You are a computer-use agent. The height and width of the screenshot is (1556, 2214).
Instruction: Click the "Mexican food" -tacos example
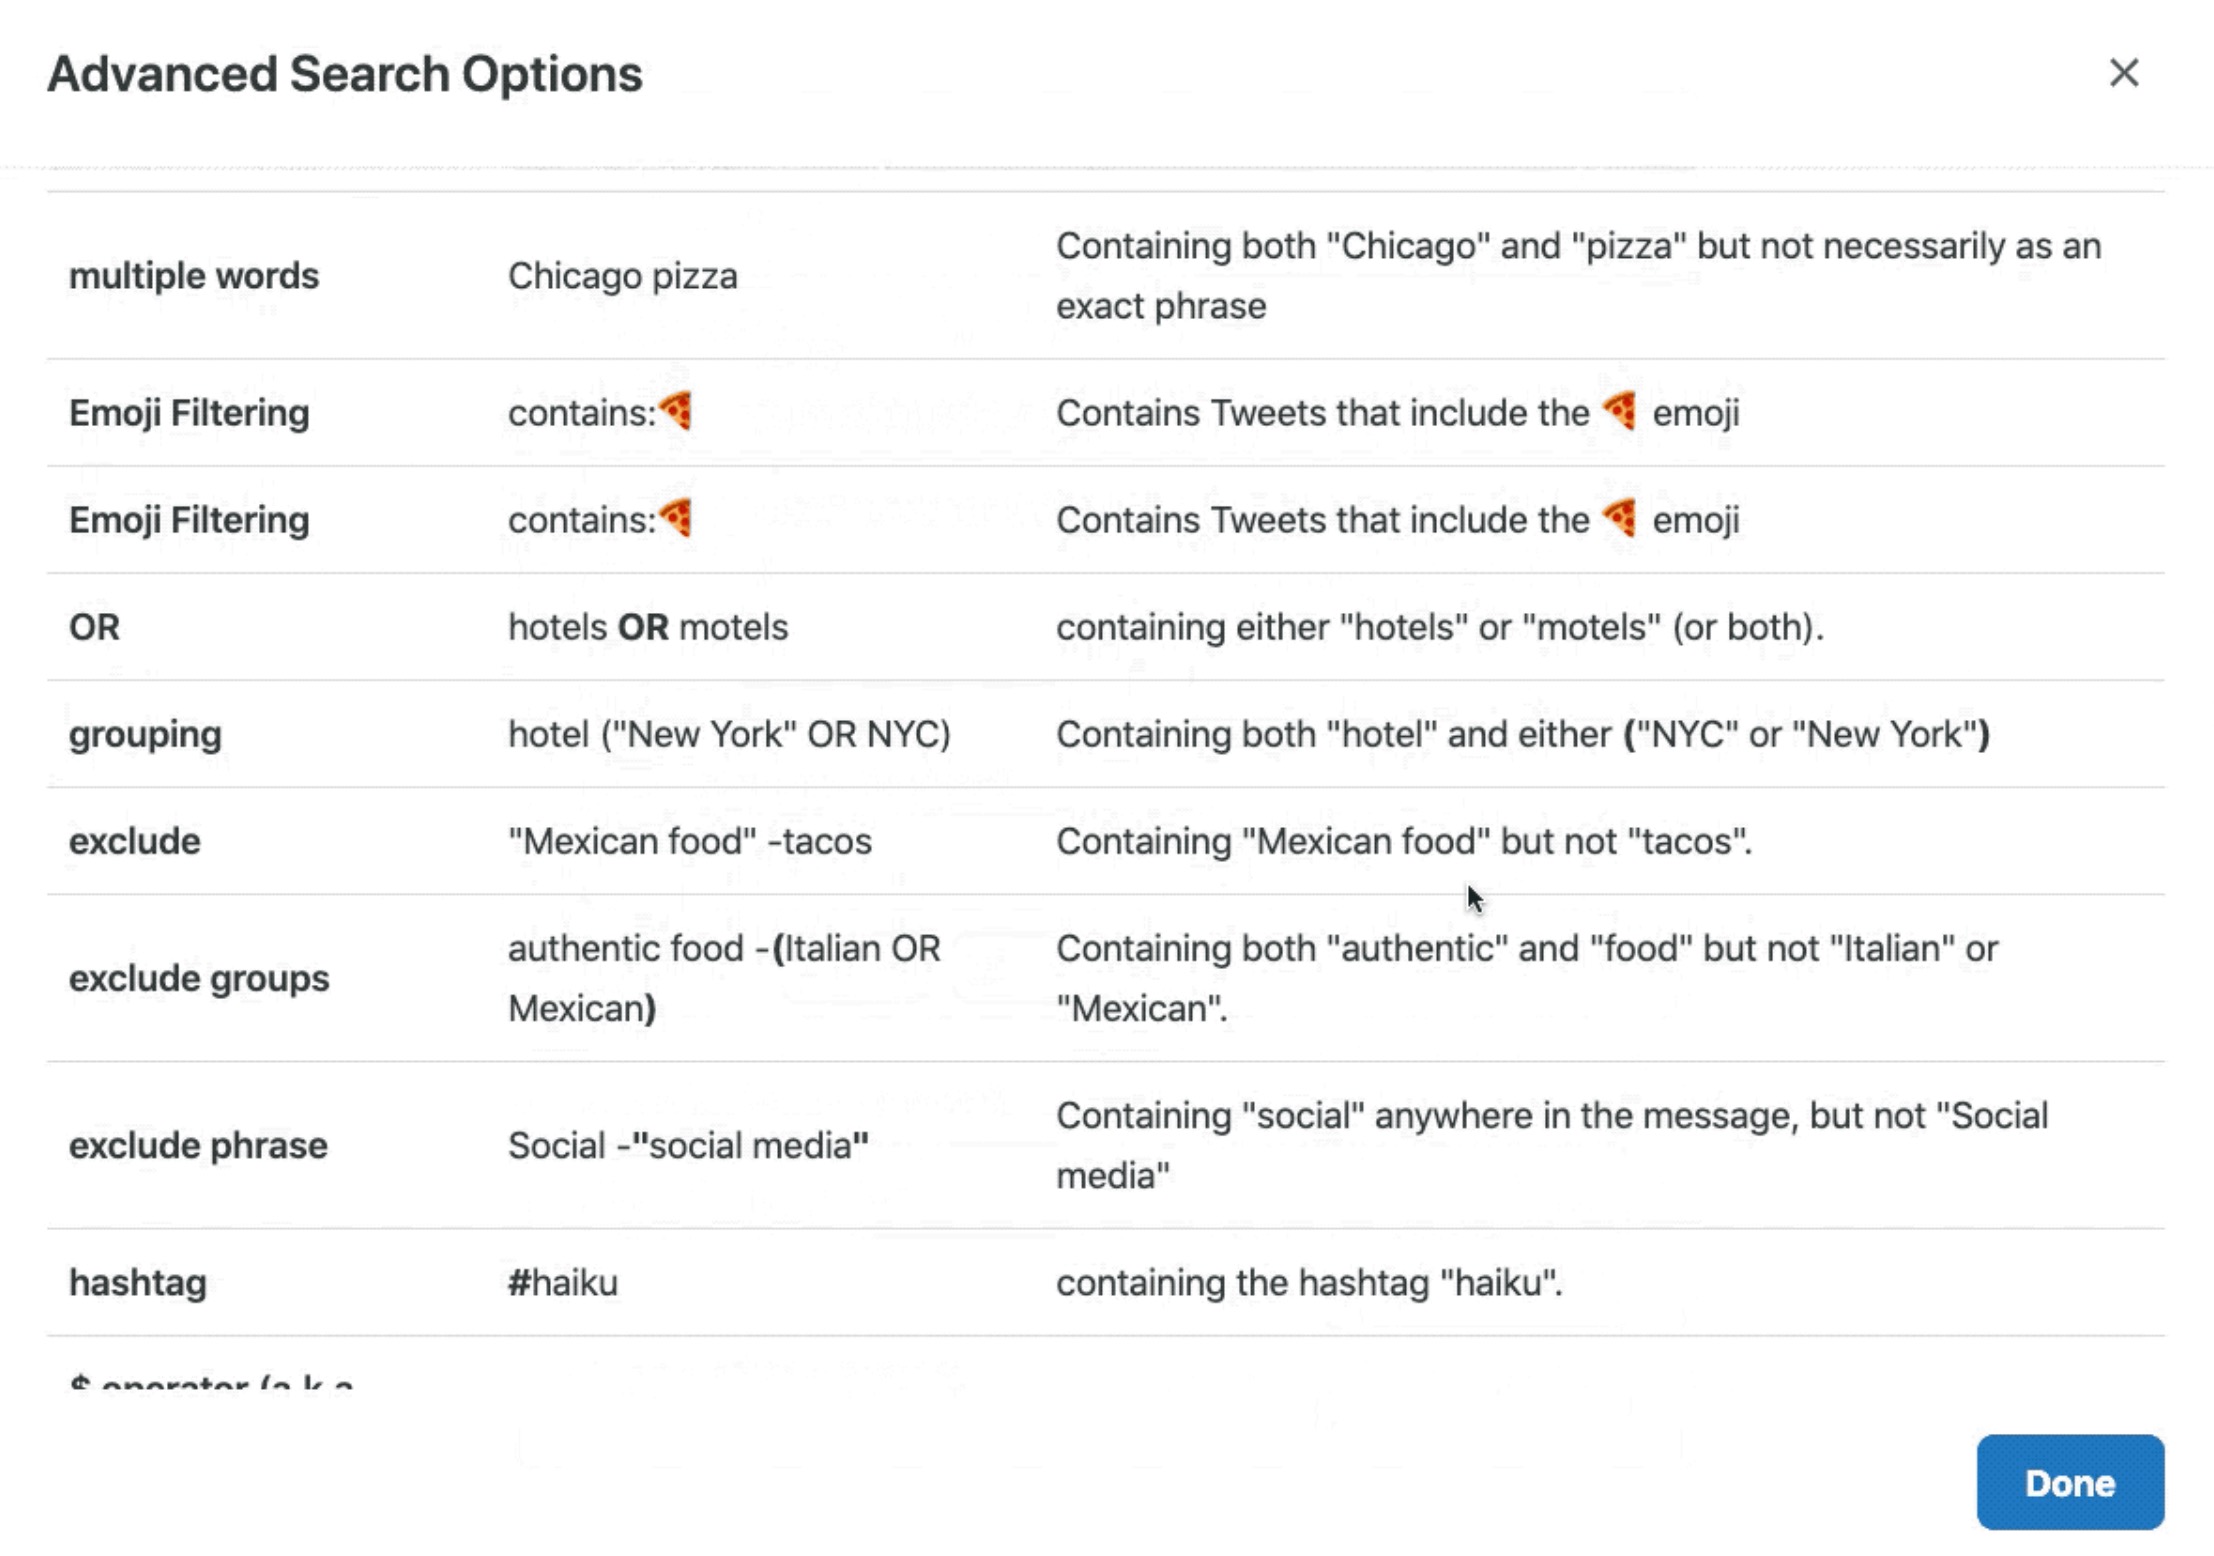(689, 841)
